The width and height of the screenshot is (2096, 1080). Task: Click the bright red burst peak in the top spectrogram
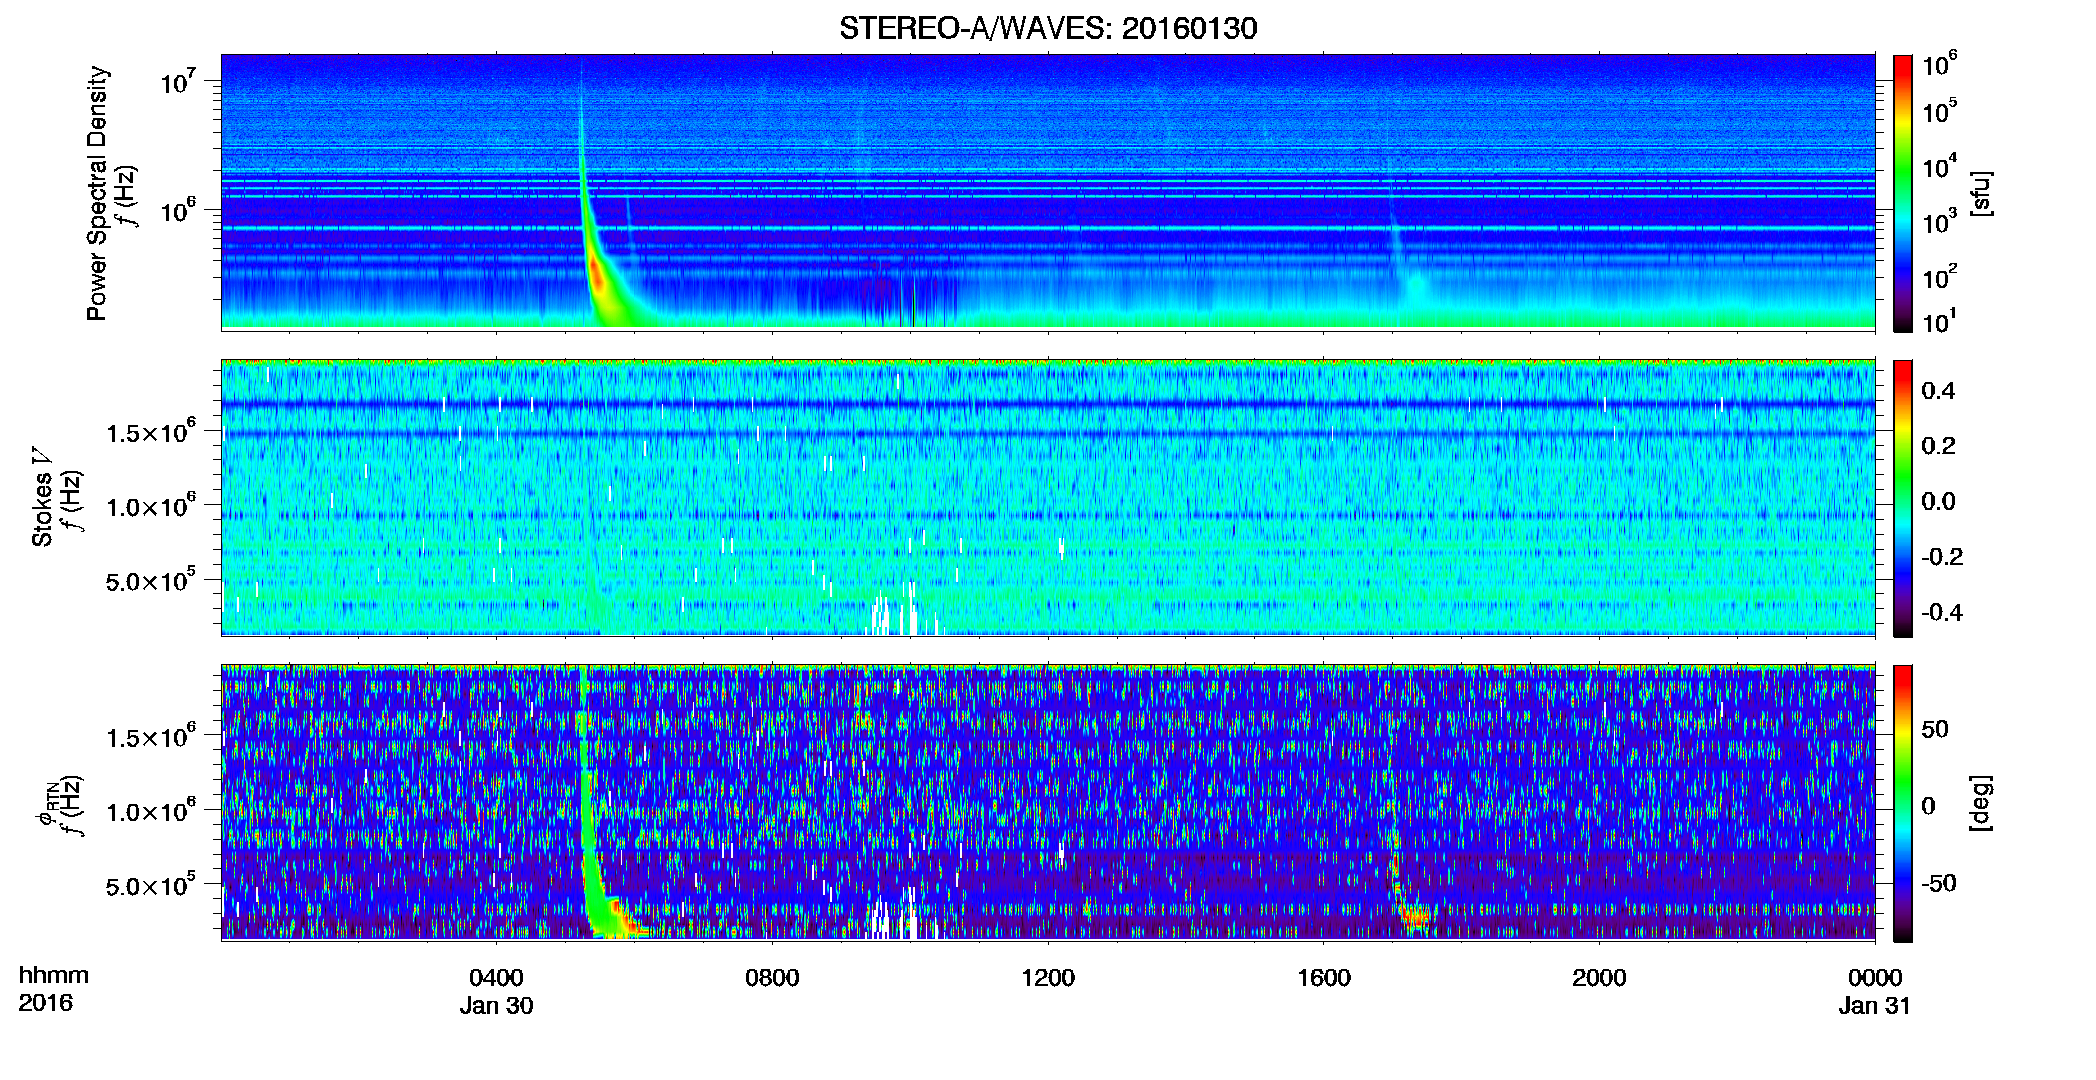click(597, 274)
